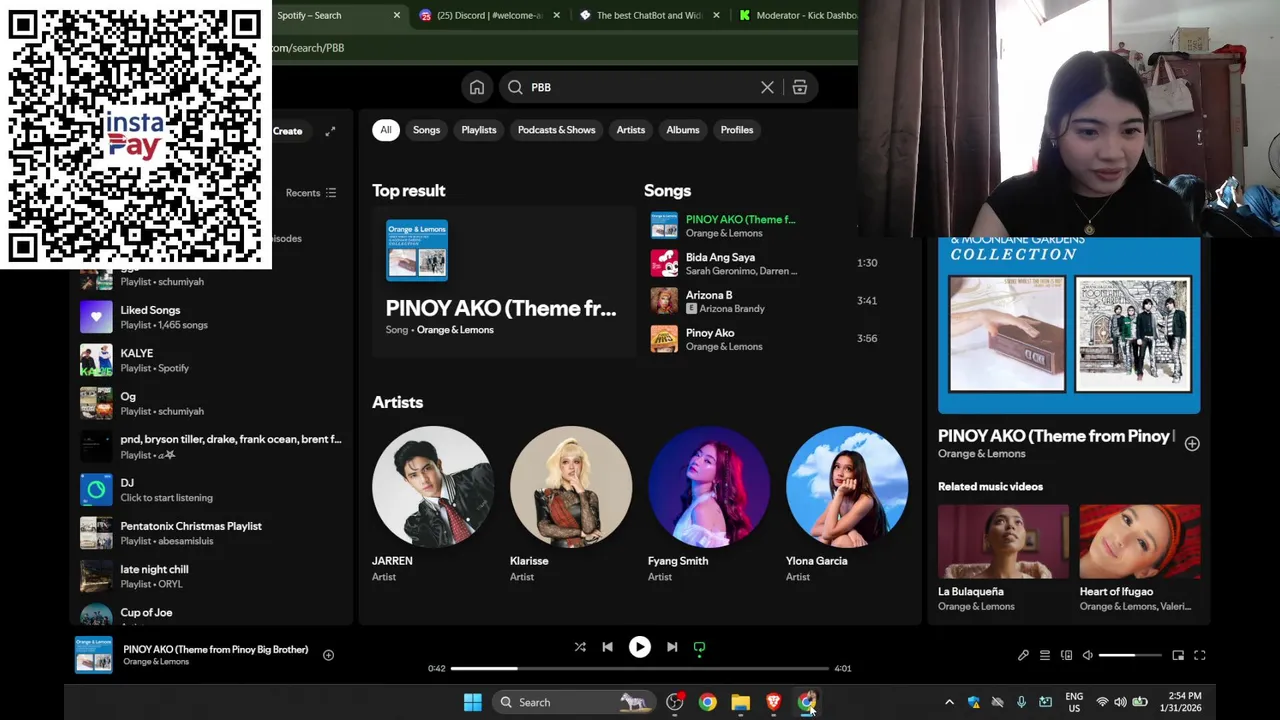The height and width of the screenshot is (720, 1280).
Task: Open Klarisse artist card
Action: 571,506
